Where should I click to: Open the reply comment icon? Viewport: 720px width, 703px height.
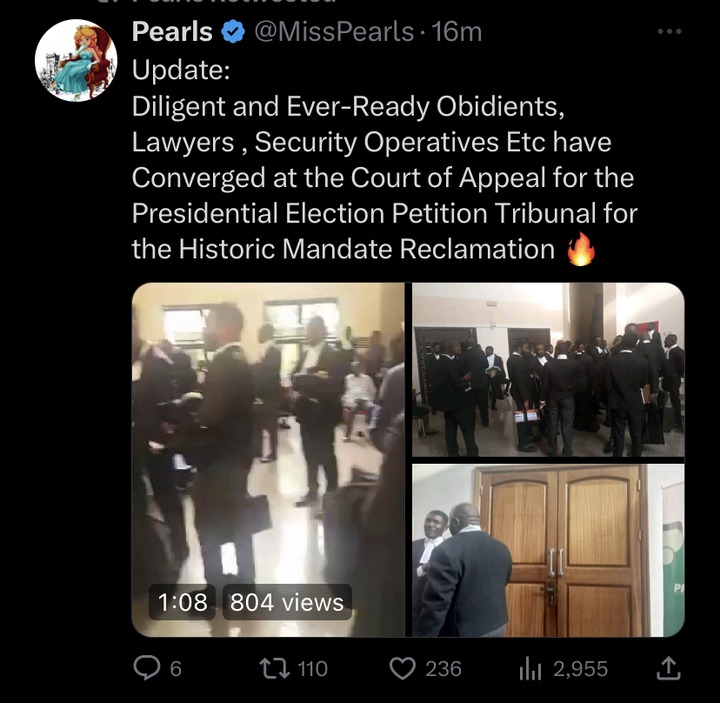click(x=147, y=668)
